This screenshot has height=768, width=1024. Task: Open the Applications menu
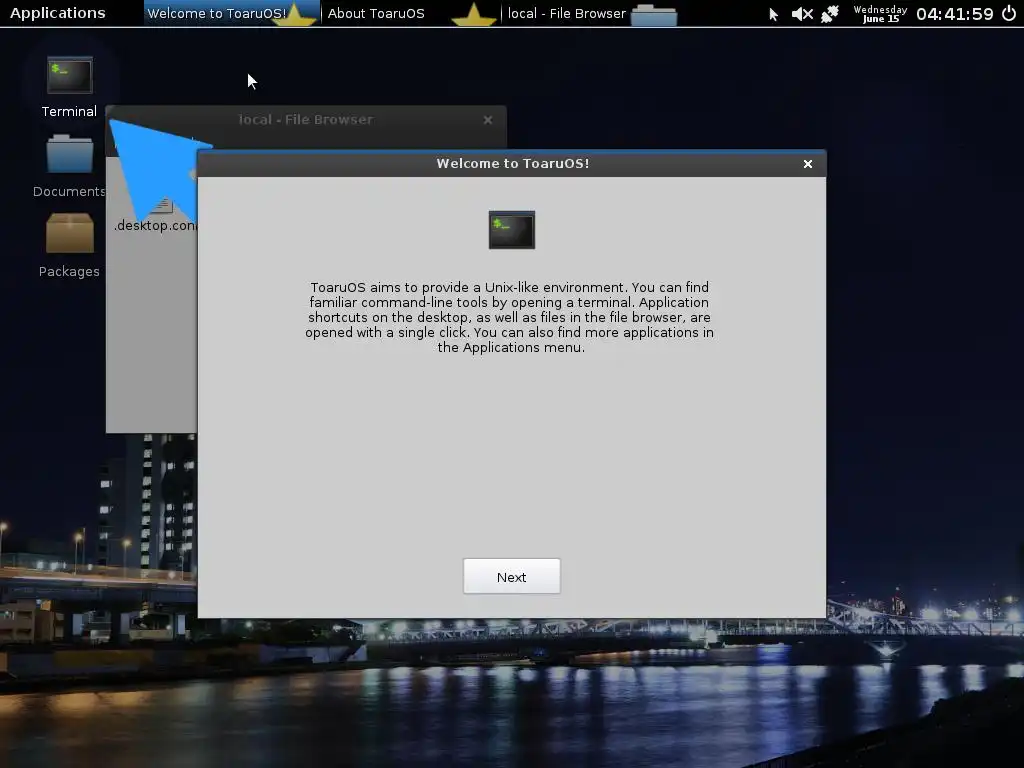(57, 13)
